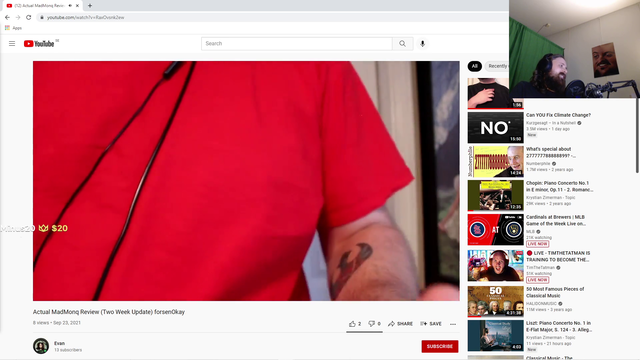
Task: Click the Numberphile channel name
Action: pos(538,164)
